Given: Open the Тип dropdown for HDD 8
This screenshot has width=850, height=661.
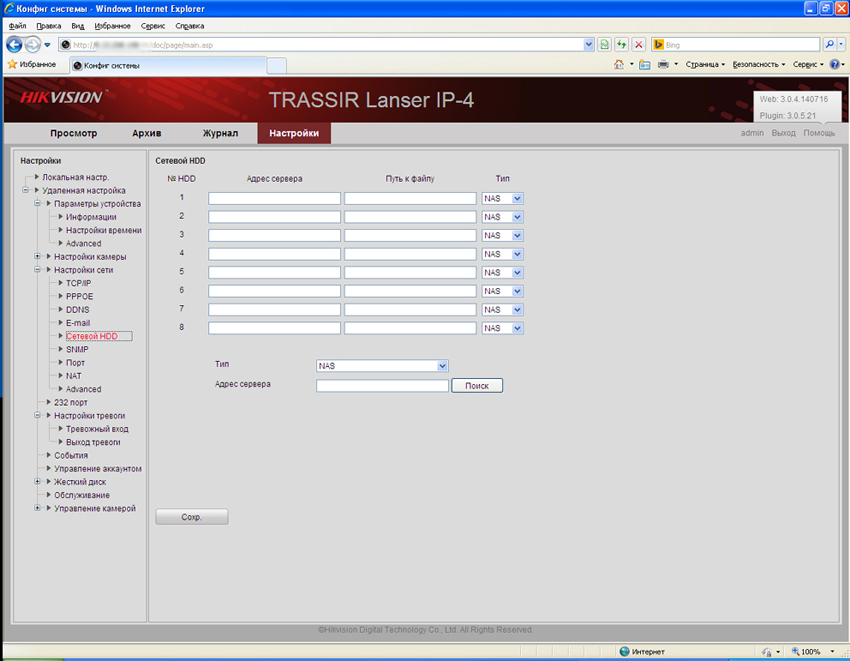Looking at the screenshot, I should pyautogui.click(x=503, y=328).
